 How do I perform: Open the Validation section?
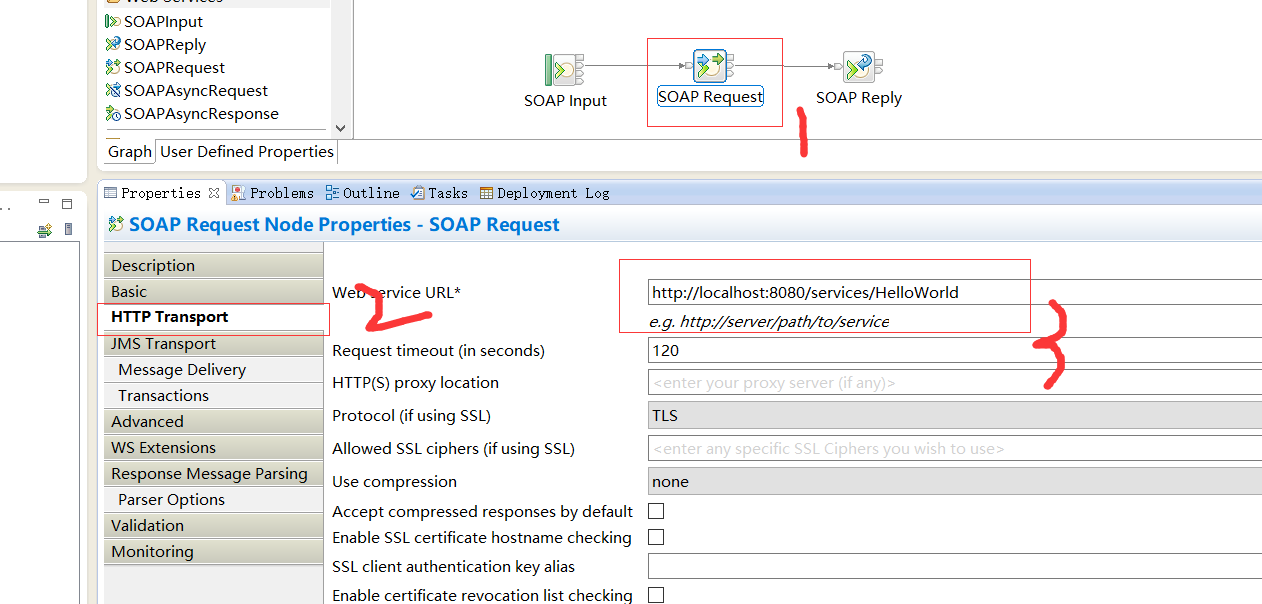pyautogui.click(x=213, y=525)
